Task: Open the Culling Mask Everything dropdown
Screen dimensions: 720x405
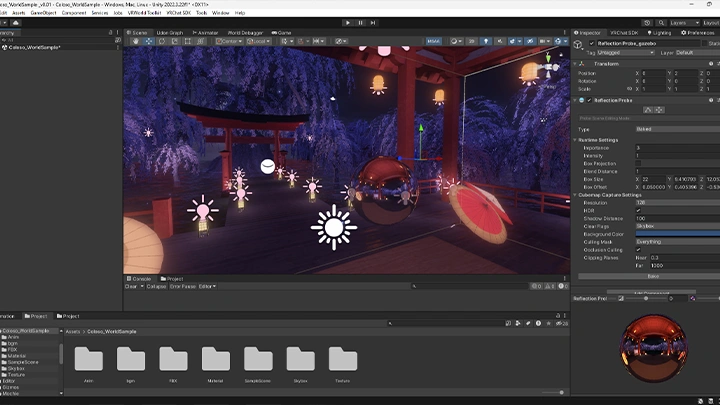Action: (x=678, y=242)
